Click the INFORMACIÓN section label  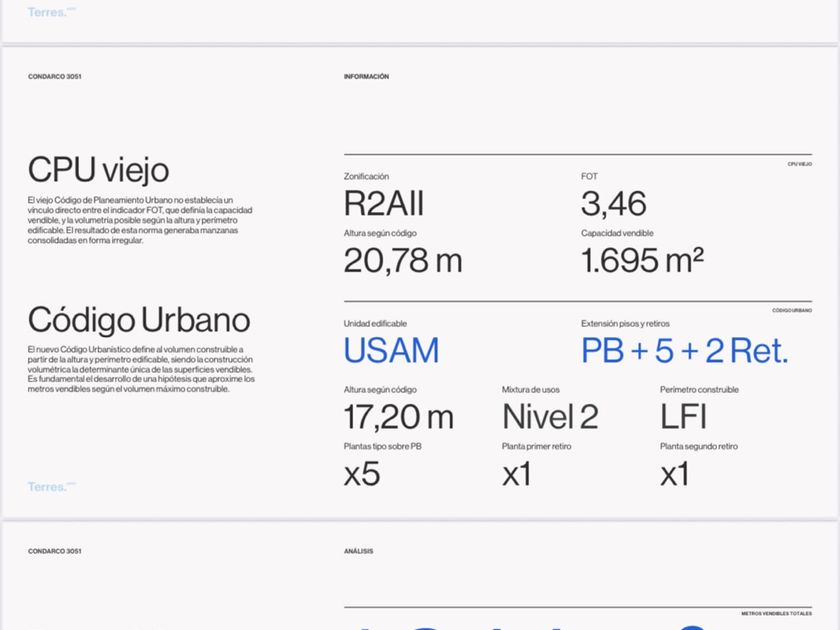[x=366, y=77]
